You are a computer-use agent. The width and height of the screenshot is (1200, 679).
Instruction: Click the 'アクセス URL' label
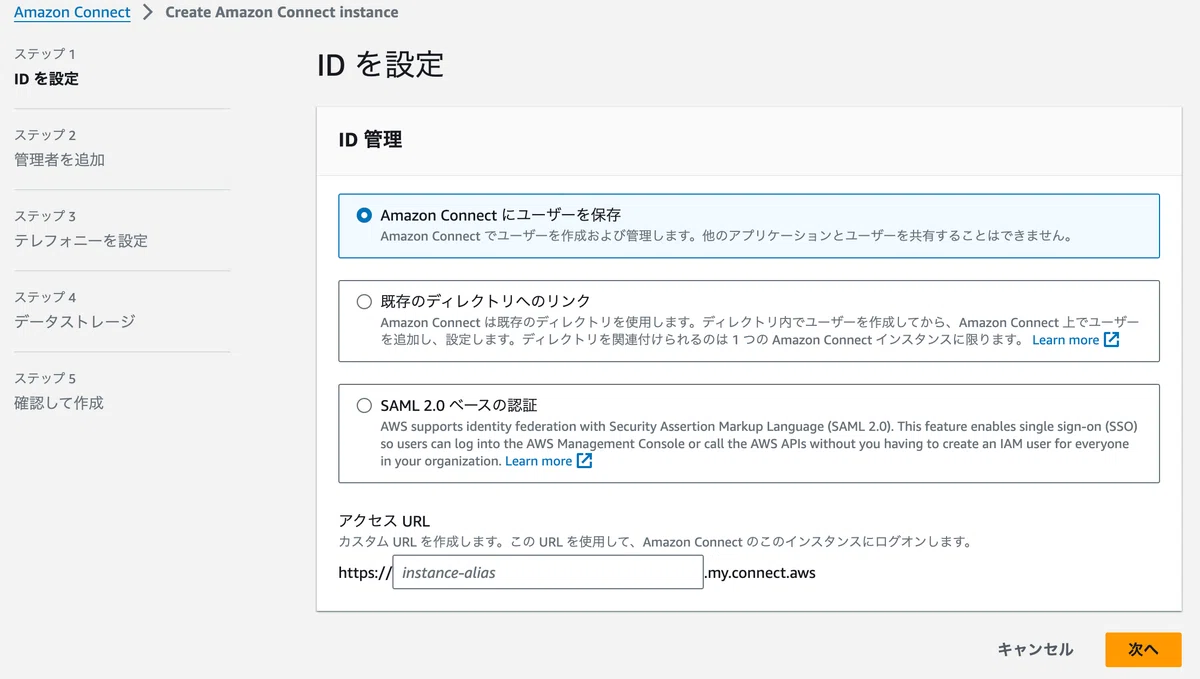(384, 521)
